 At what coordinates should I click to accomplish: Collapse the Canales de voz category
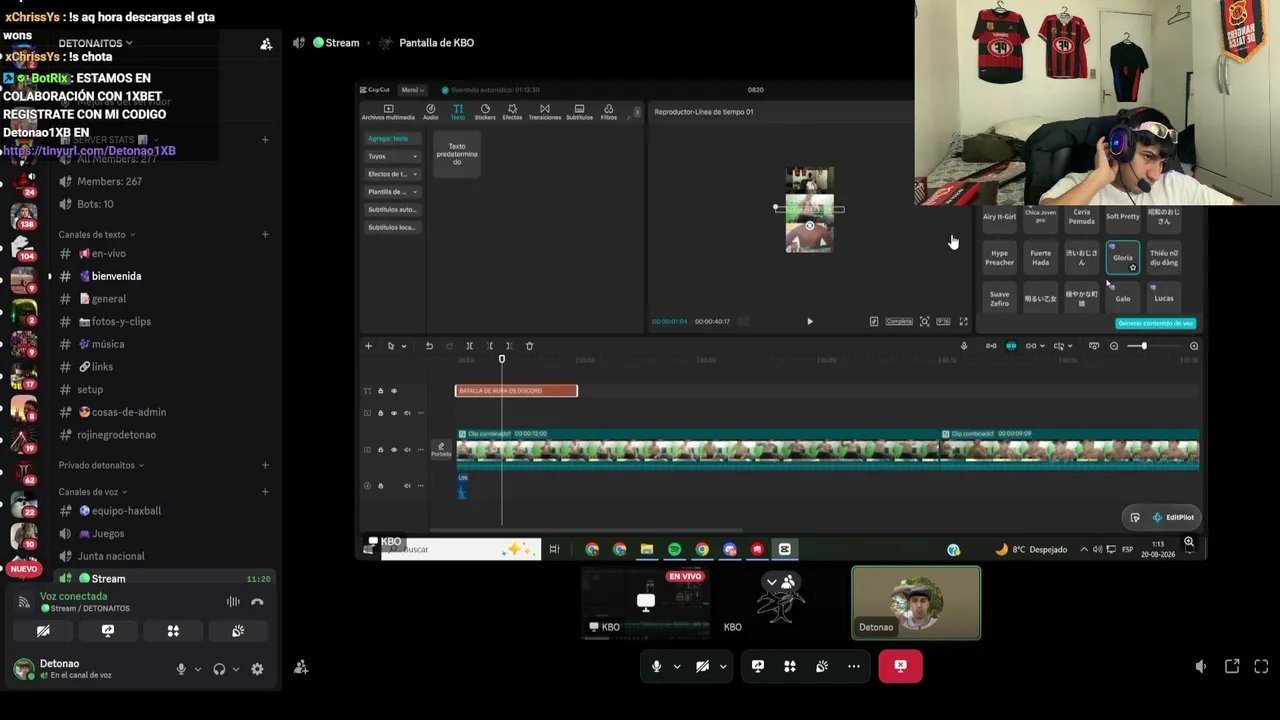point(93,492)
